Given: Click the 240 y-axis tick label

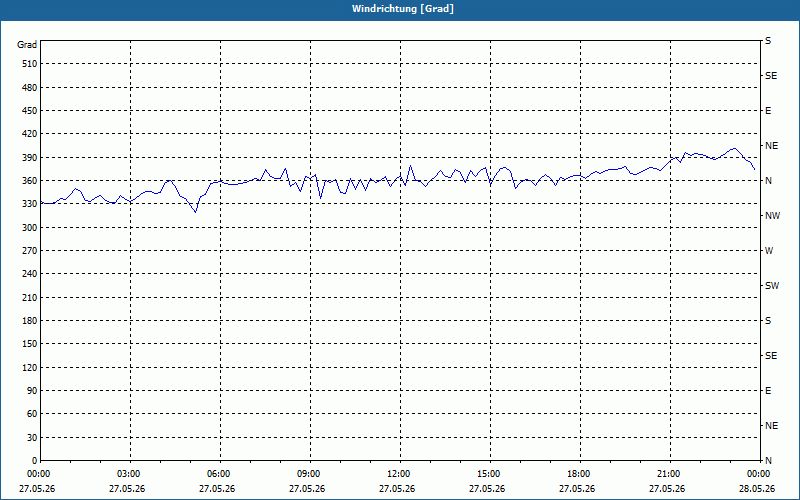Looking at the screenshot, I should tap(30, 274).
